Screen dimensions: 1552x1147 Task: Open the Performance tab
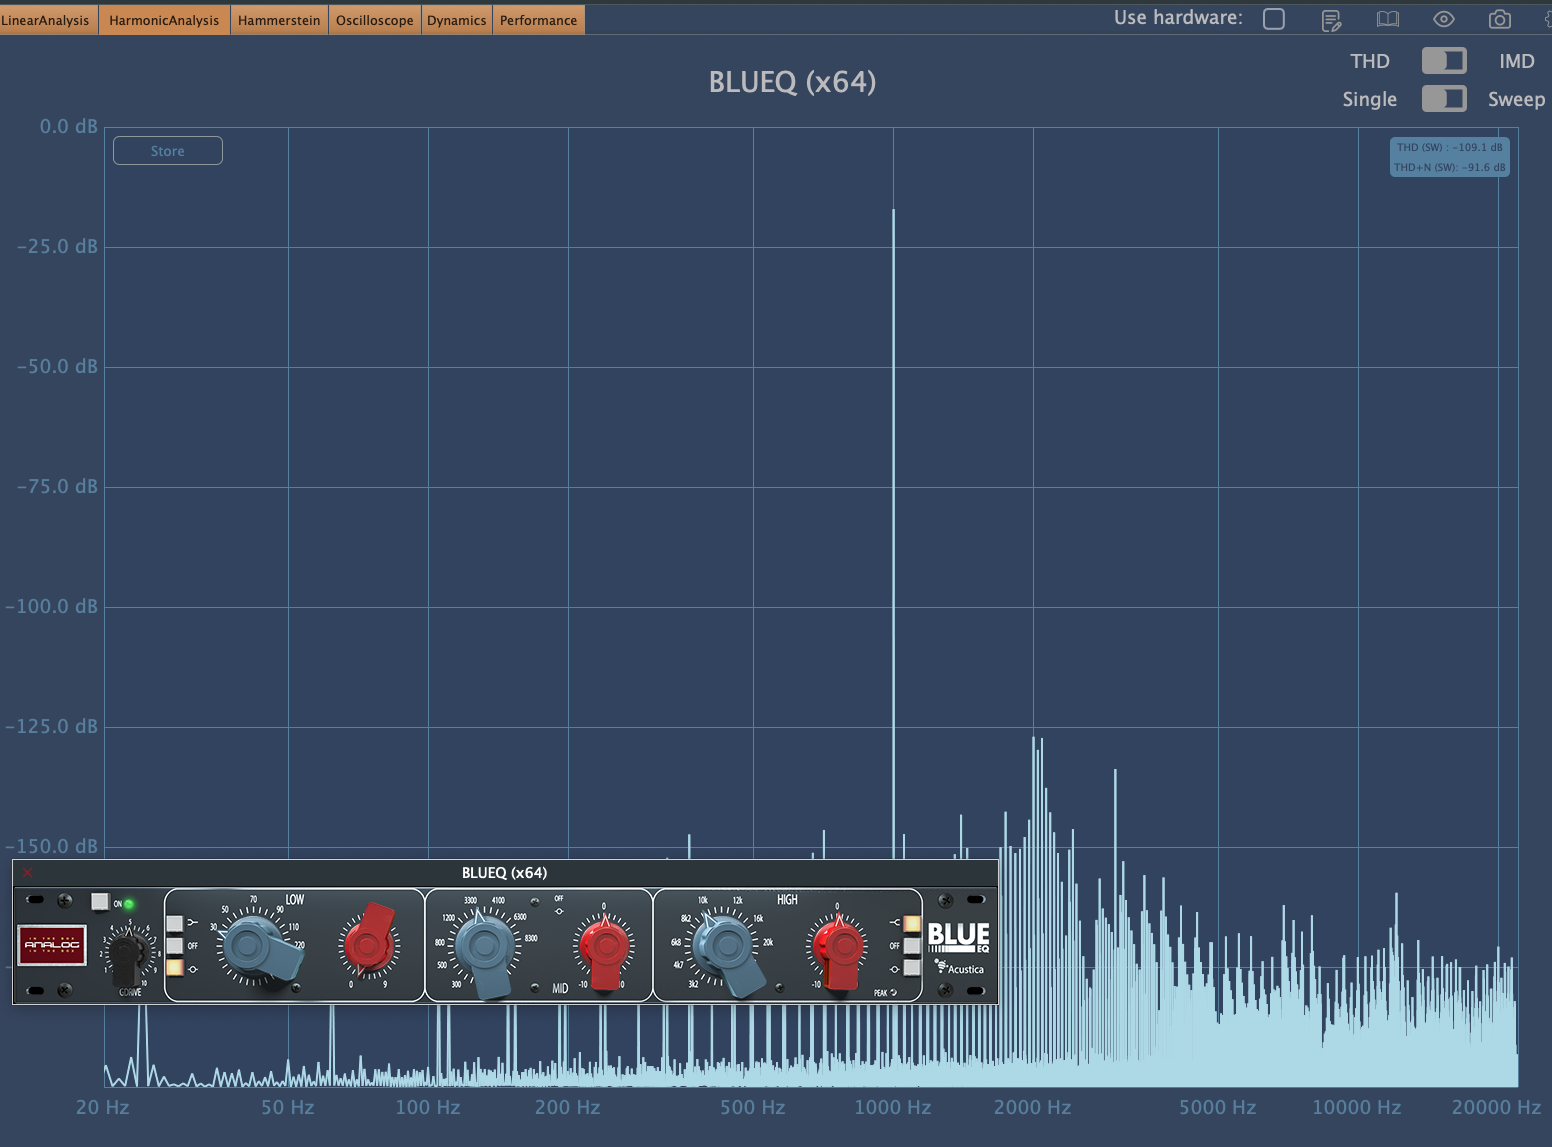pyautogui.click(x=538, y=20)
